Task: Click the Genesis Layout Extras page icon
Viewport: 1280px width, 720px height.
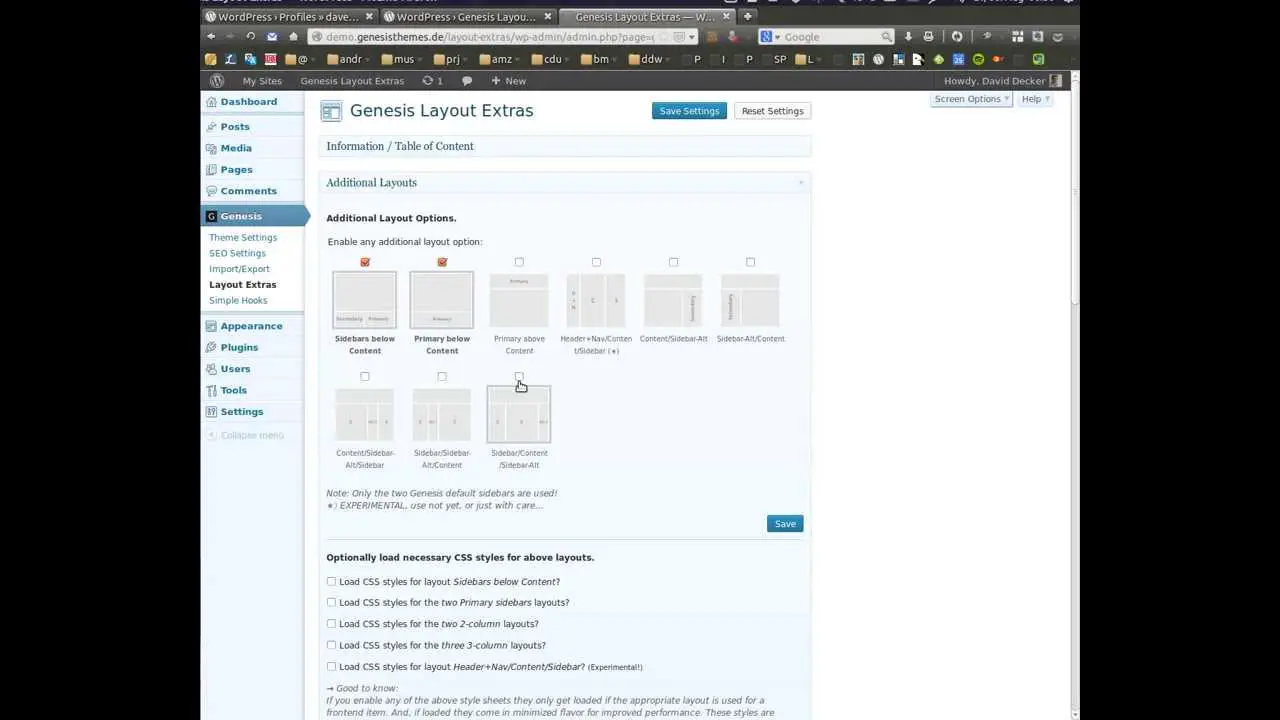Action: [x=331, y=111]
